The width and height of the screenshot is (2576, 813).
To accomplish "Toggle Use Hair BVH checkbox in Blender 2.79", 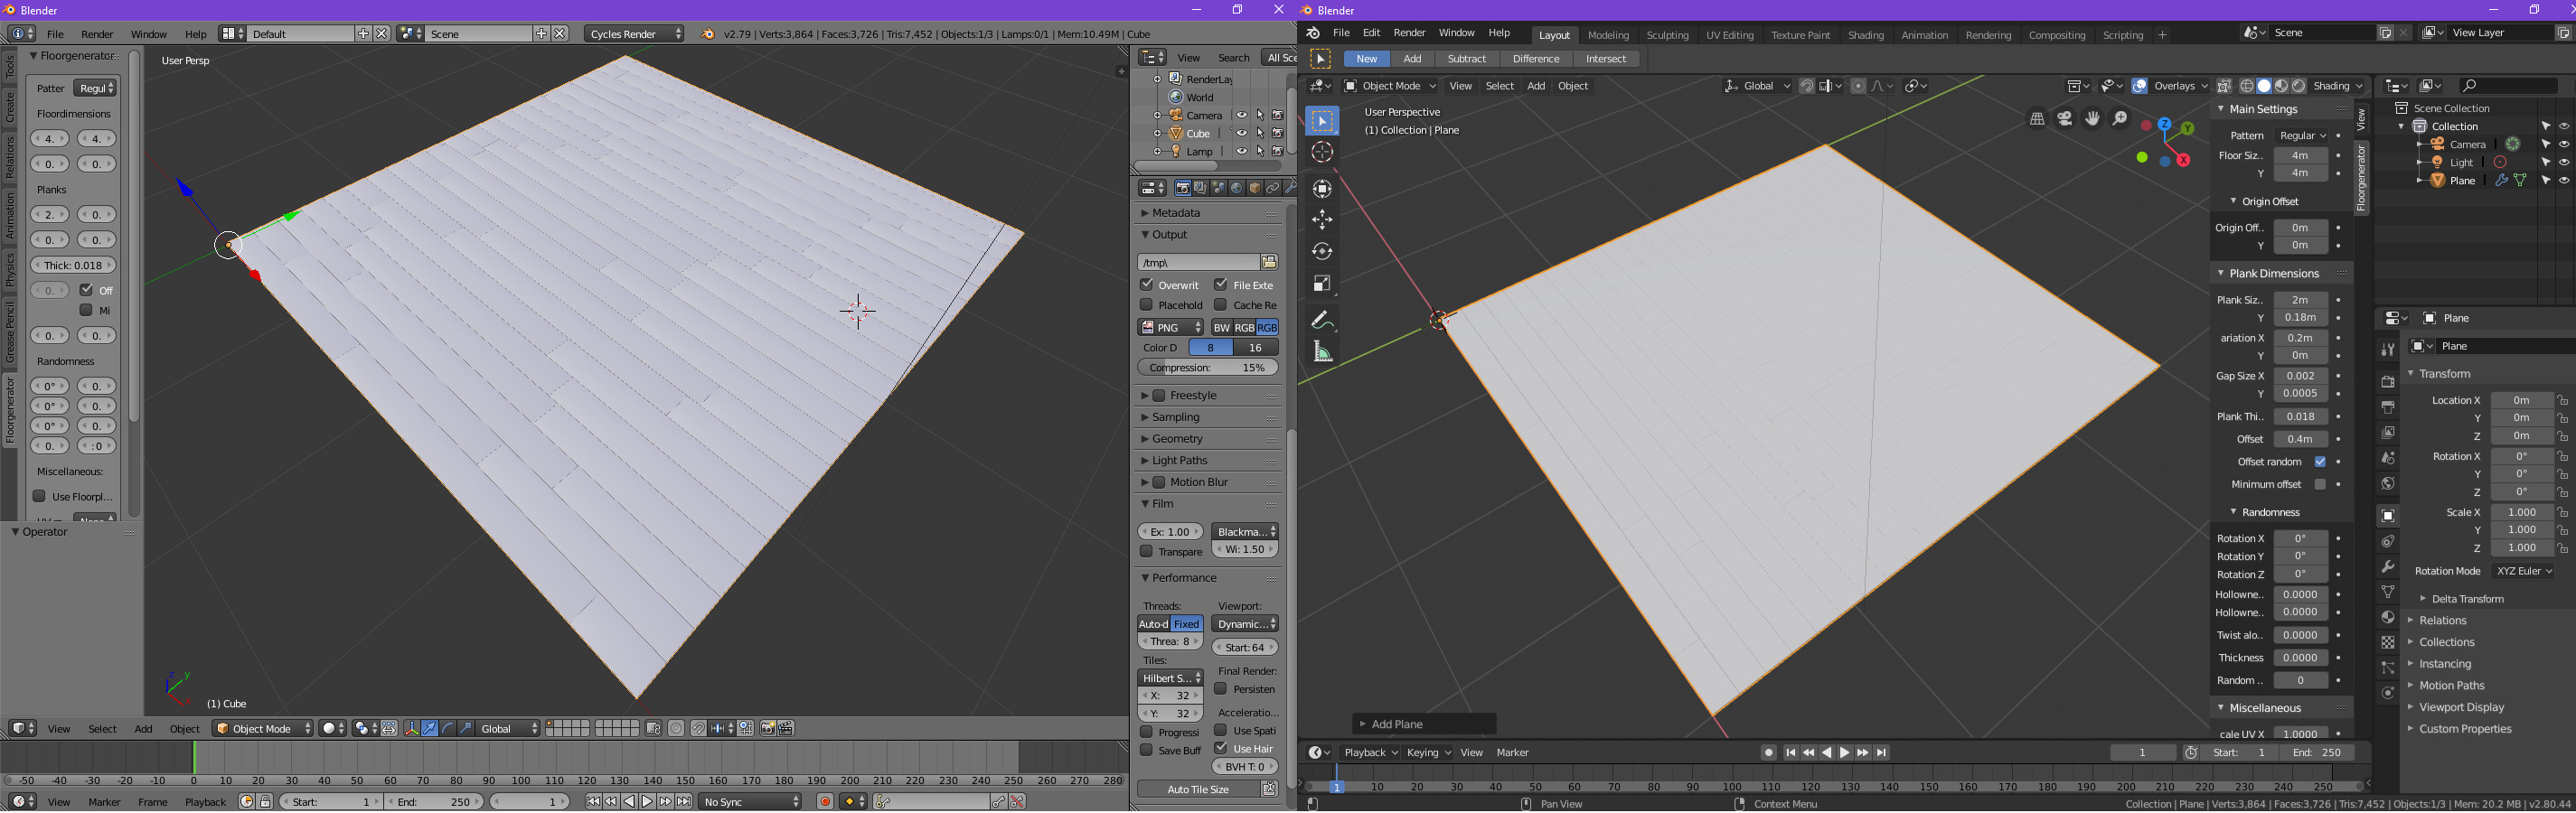I will tap(1221, 748).
